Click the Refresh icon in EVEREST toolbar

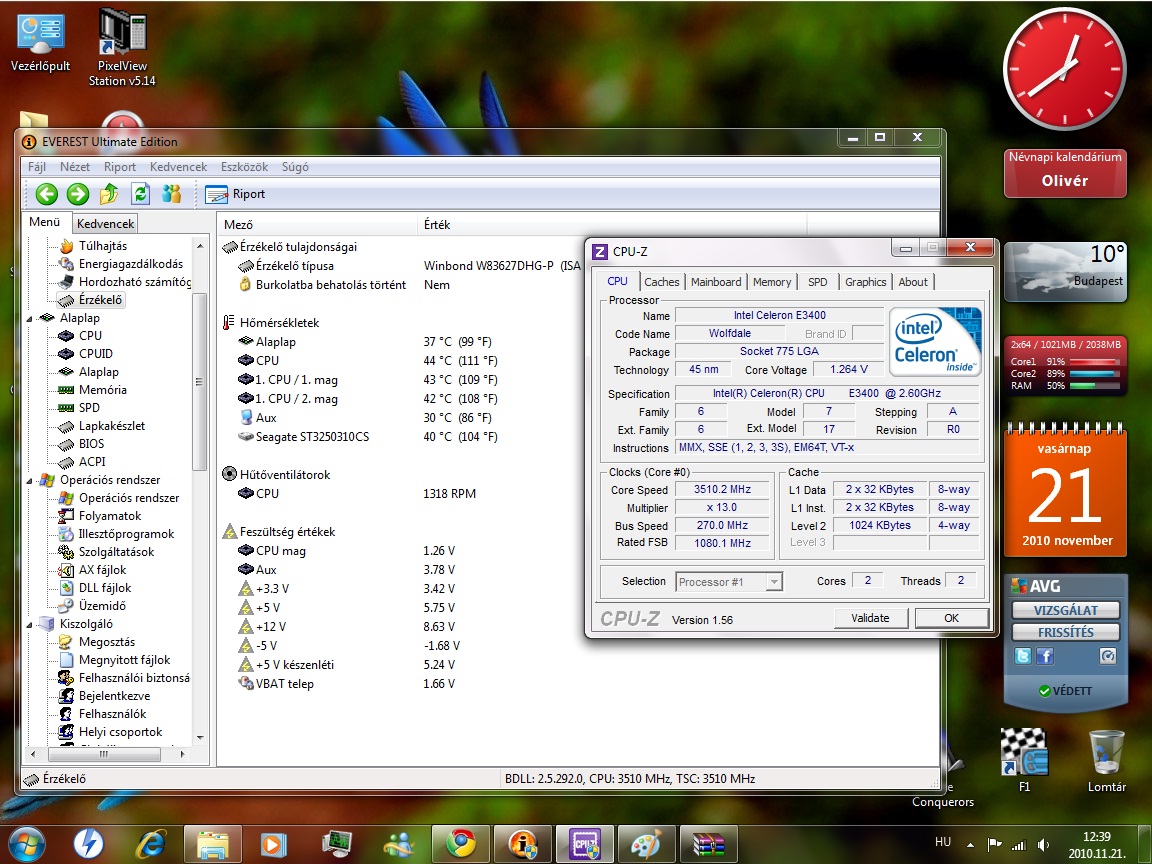(x=140, y=194)
